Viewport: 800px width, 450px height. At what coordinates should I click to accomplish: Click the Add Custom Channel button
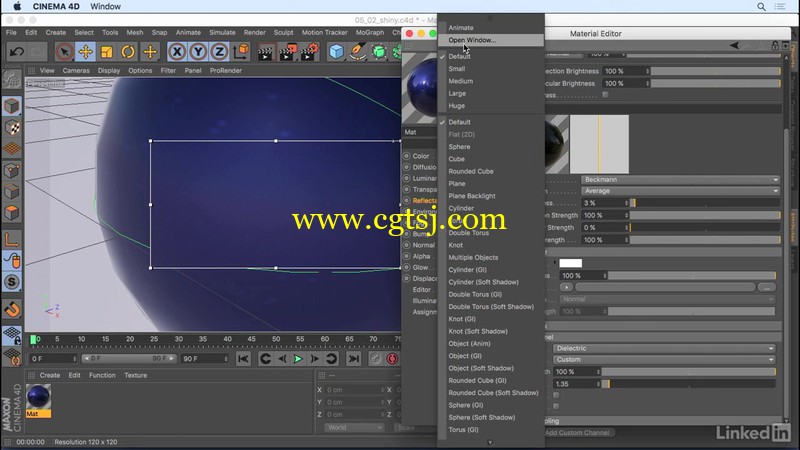pos(577,433)
